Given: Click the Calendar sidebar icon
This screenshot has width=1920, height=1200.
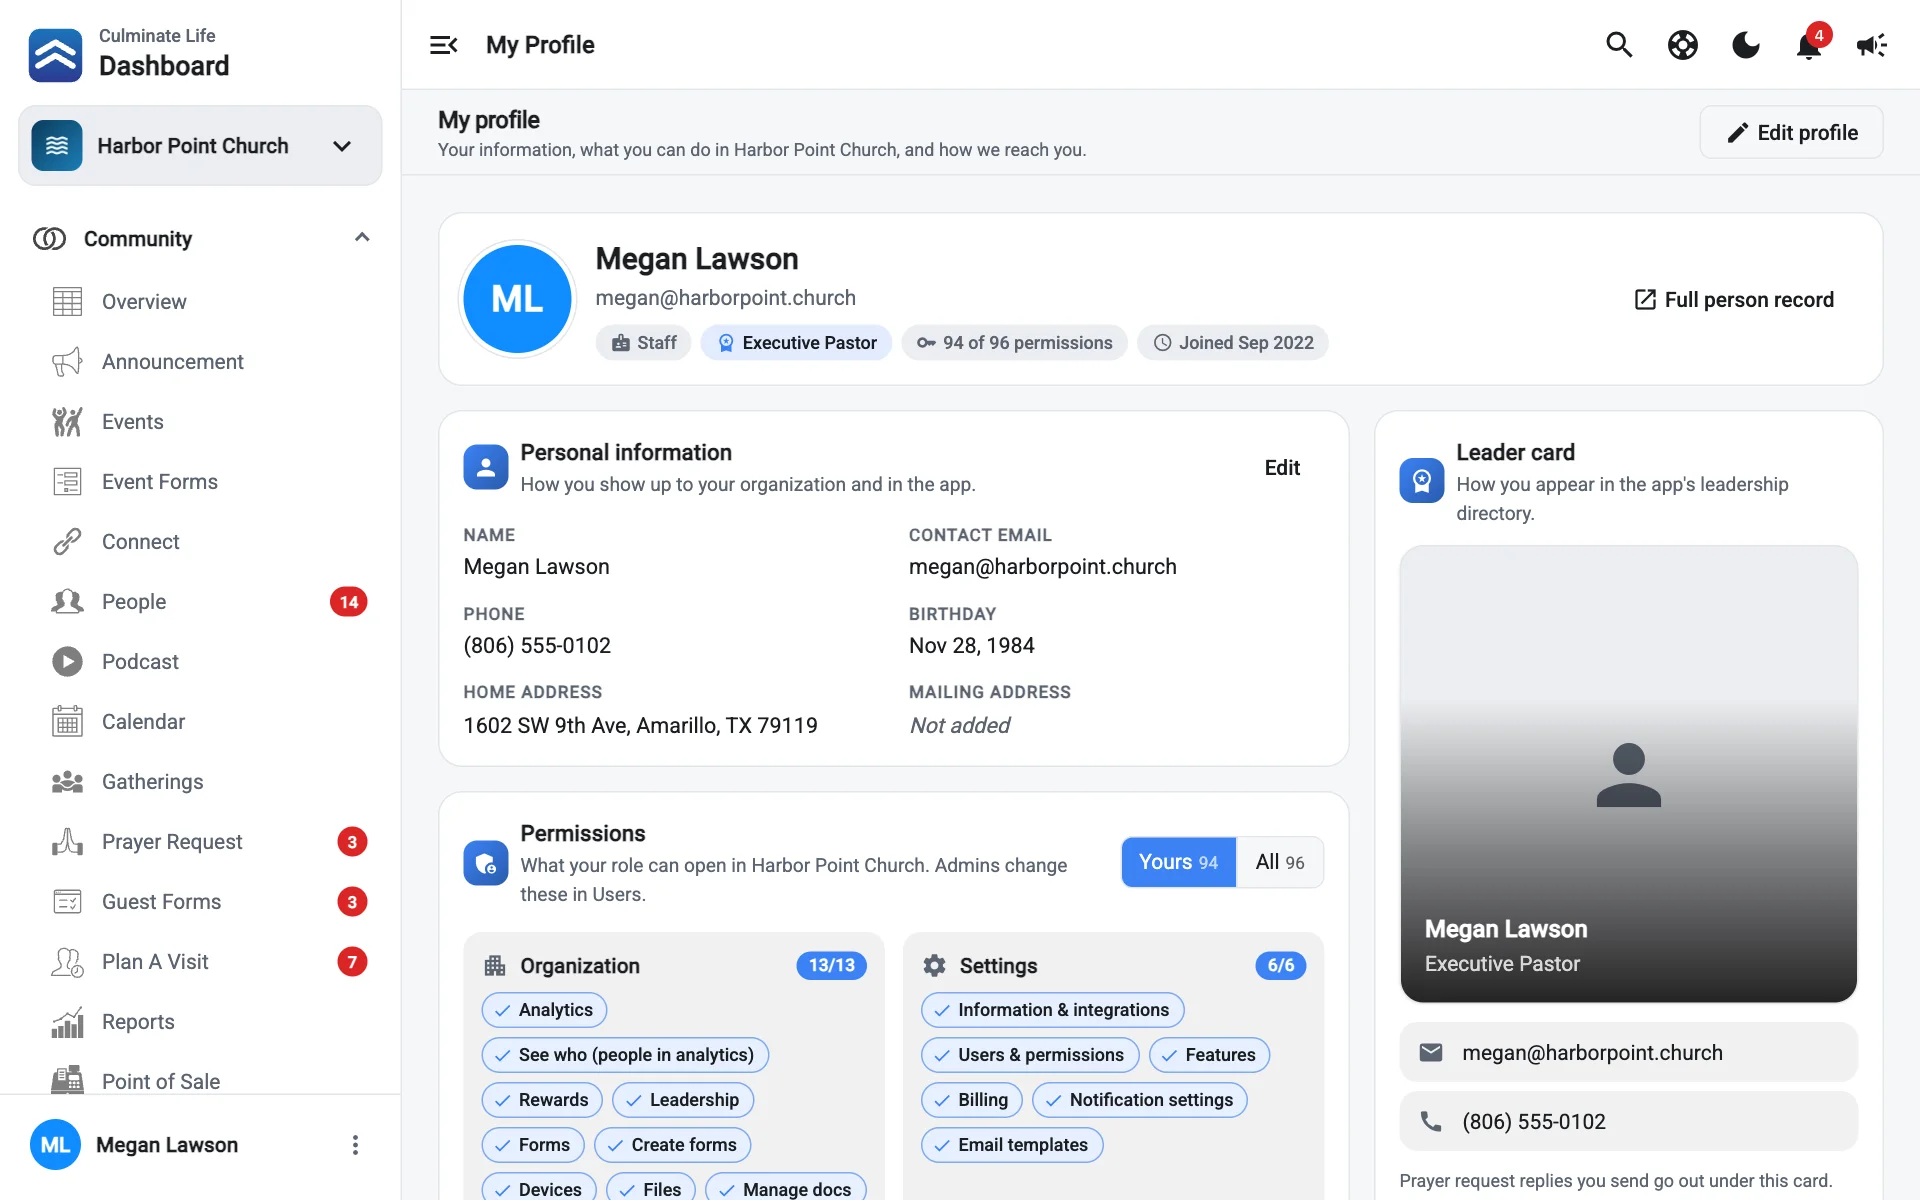Looking at the screenshot, I should point(67,722).
